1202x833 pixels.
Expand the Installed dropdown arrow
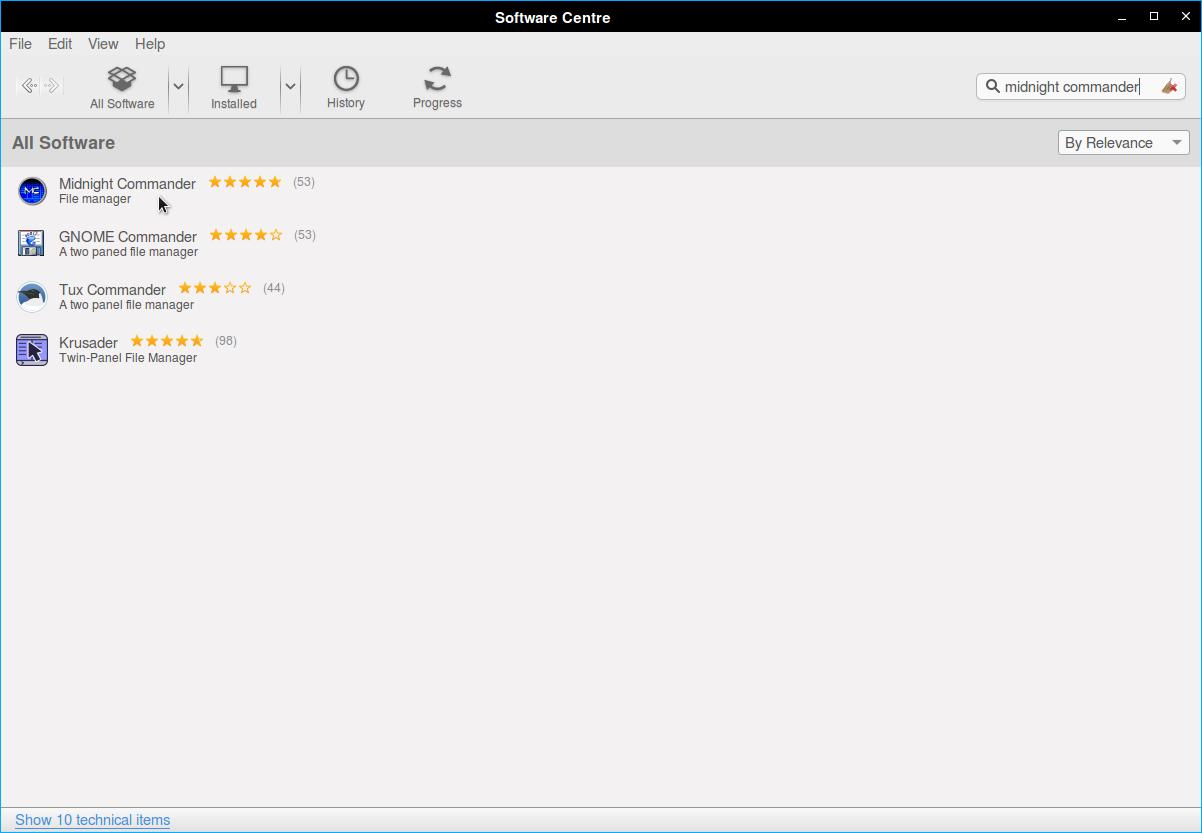click(290, 87)
